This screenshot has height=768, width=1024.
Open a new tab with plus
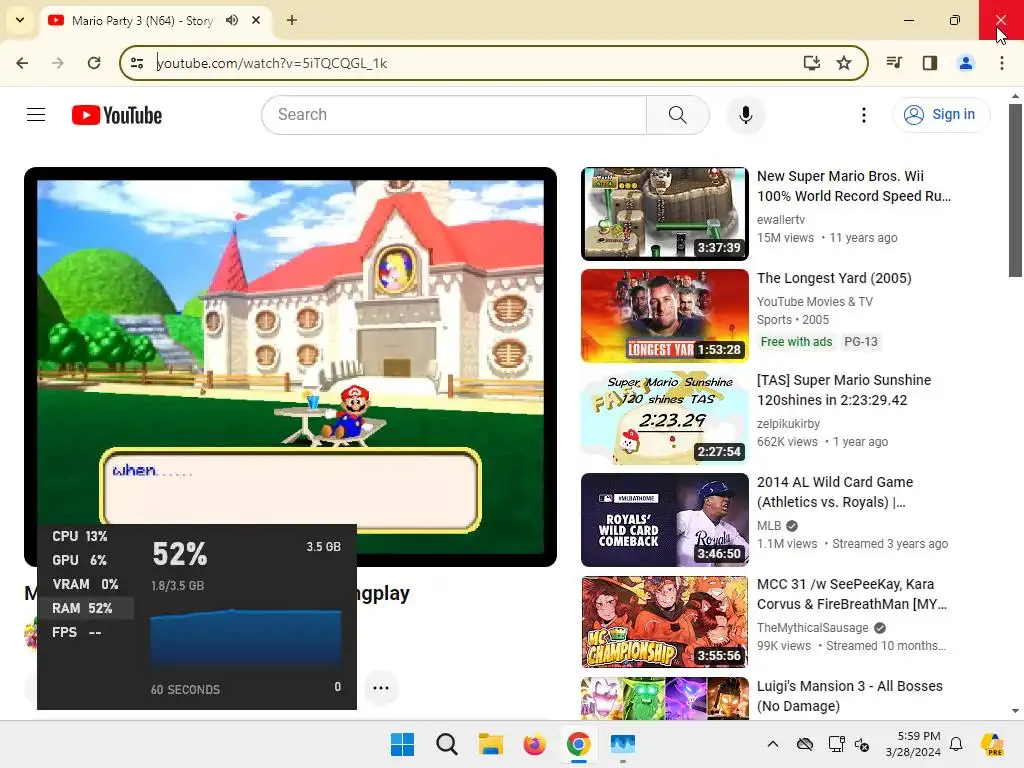click(x=292, y=20)
